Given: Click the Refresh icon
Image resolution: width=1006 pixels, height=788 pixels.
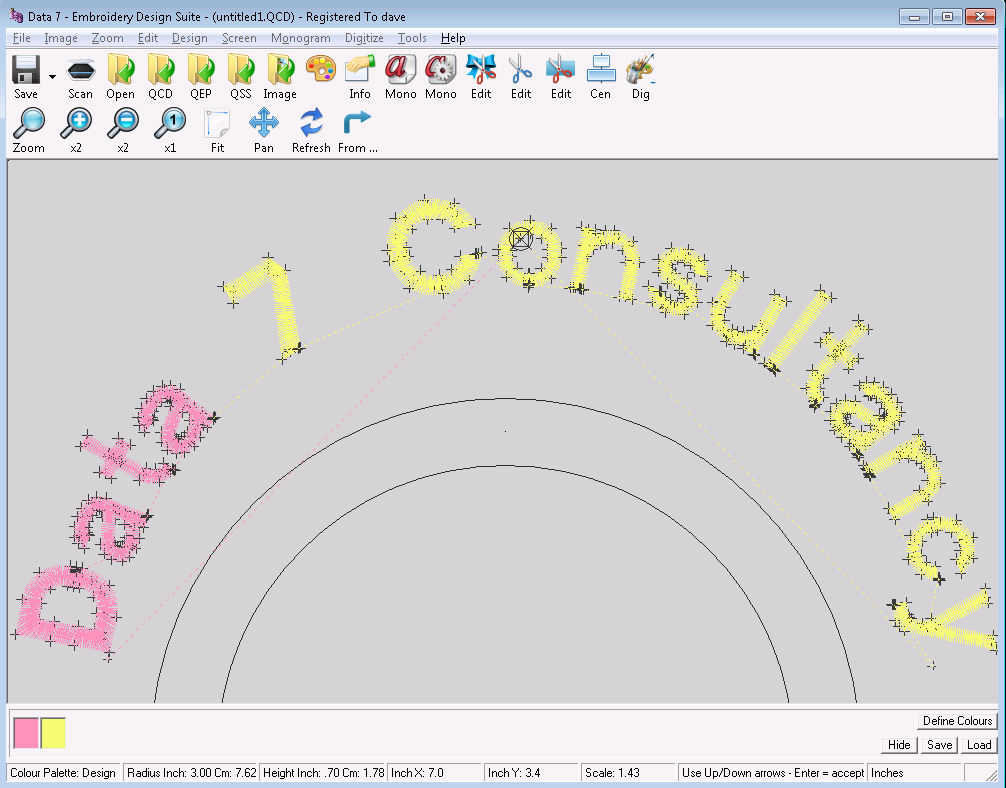Looking at the screenshot, I should tap(311, 122).
